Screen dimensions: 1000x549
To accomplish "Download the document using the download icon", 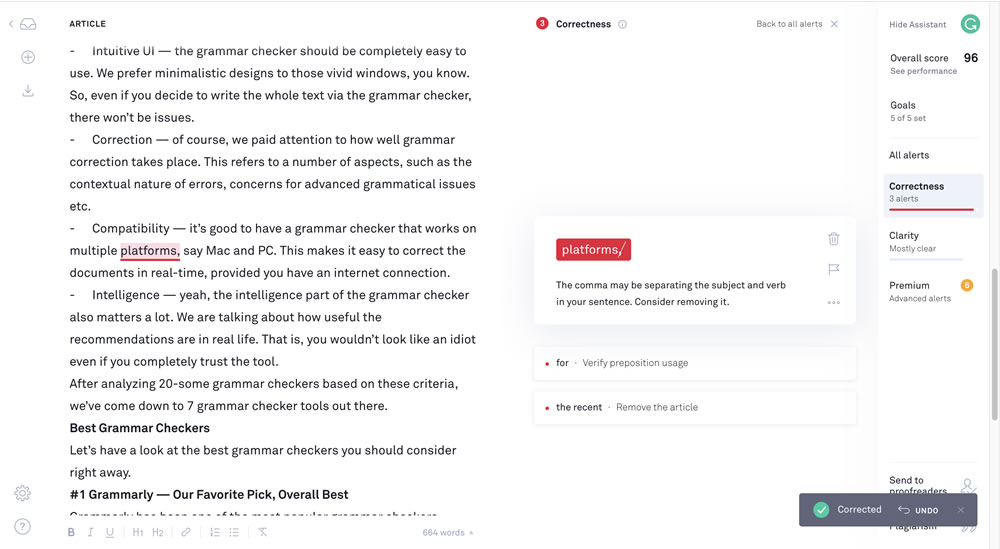I will click(x=28, y=91).
